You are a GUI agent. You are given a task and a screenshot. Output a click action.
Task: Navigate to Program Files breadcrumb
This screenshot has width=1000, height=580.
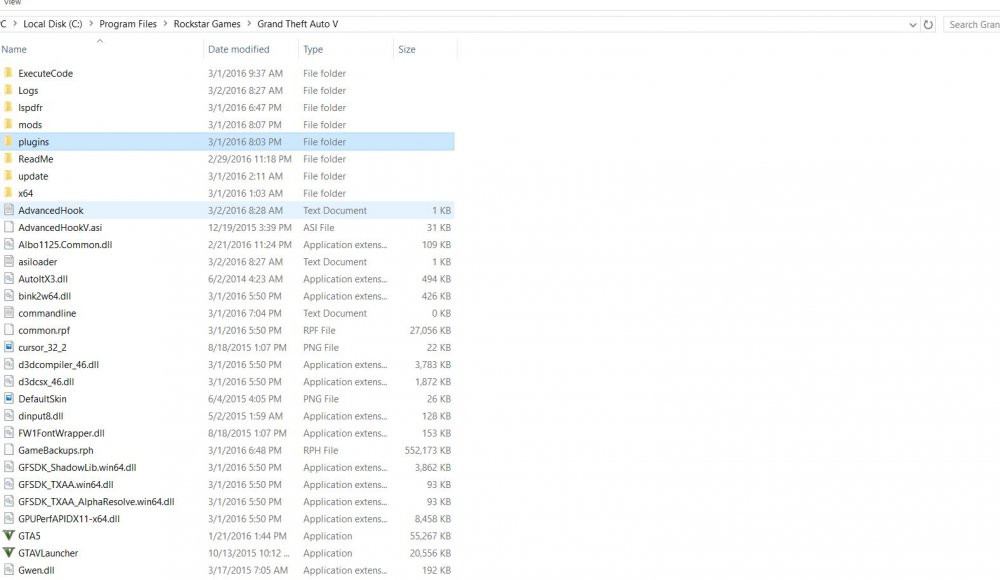click(128, 24)
